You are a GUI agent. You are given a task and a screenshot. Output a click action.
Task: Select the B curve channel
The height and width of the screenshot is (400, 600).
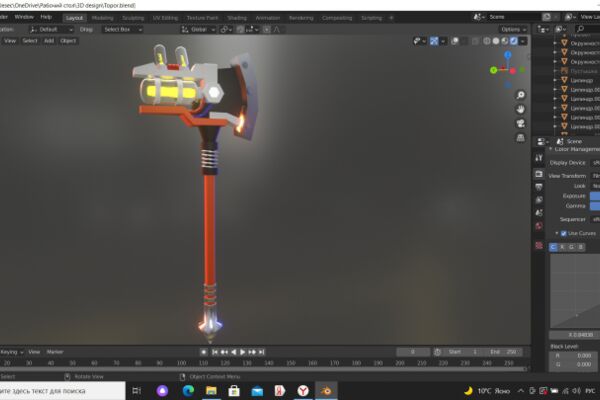pos(580,247)
